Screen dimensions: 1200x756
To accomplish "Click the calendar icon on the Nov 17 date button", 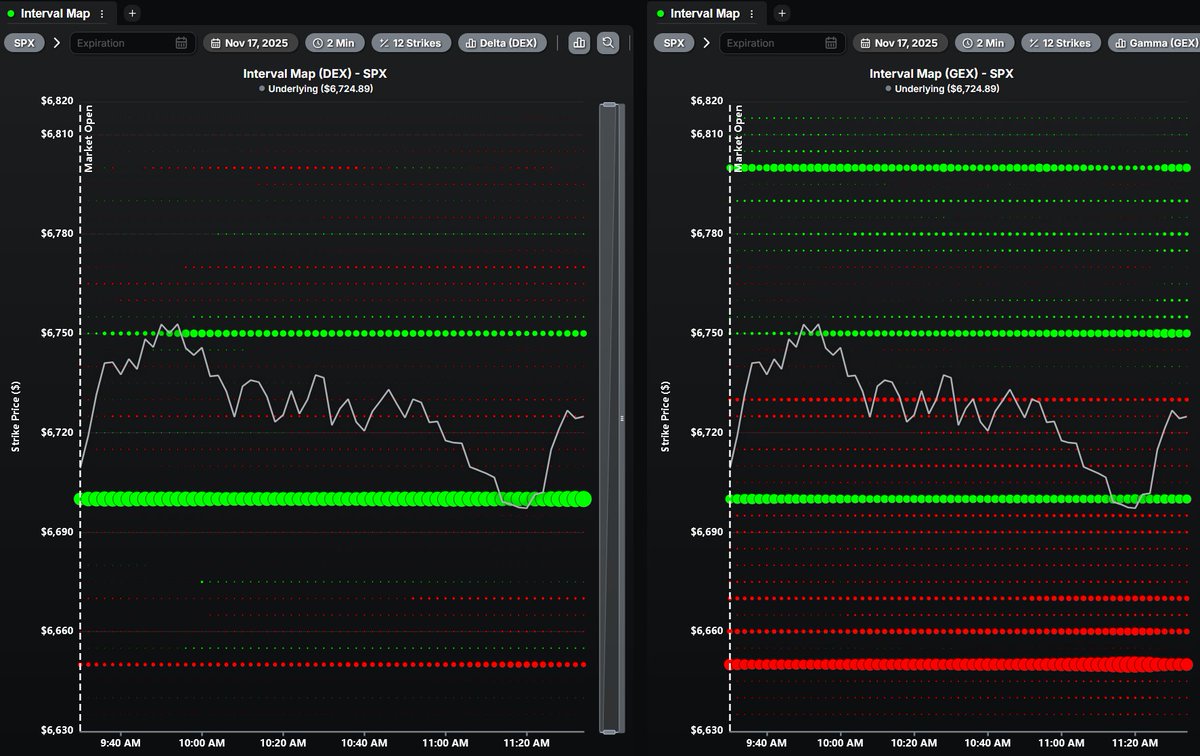I will click(x=216, y=42).
